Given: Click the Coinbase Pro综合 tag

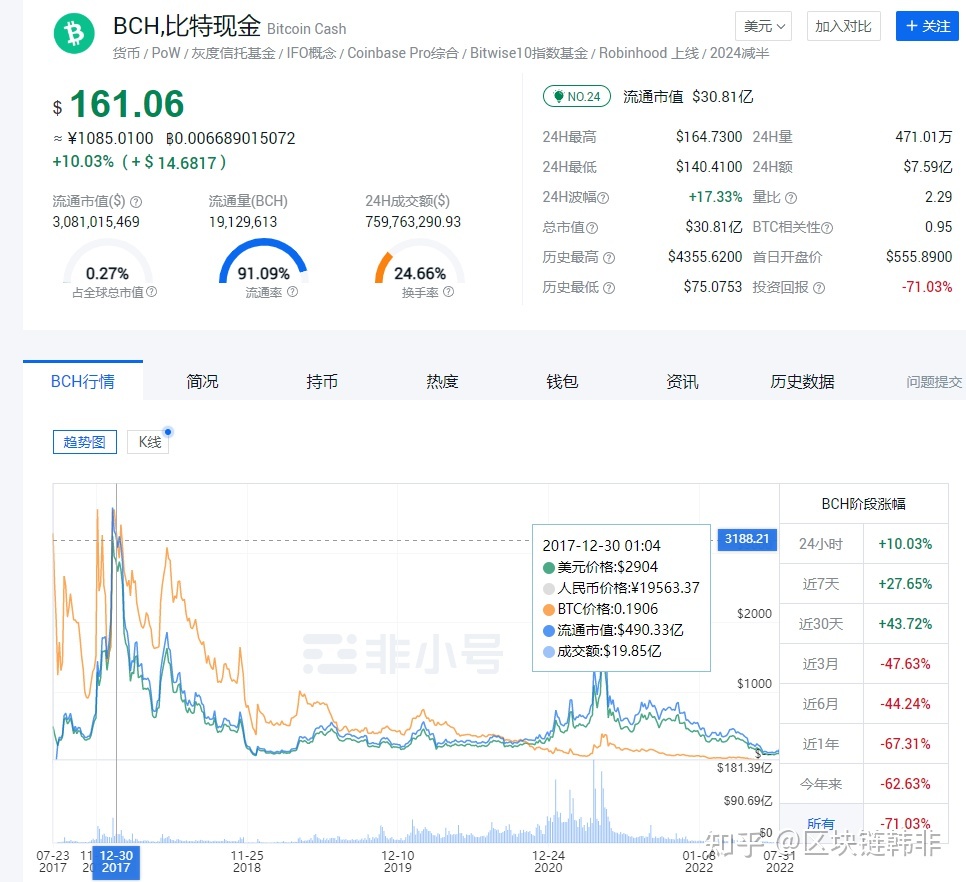Looking at the screenshot, I should [403, 54].
